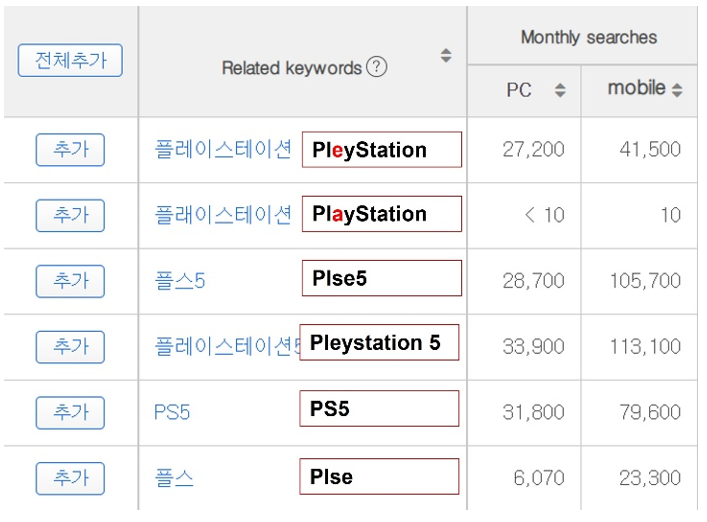
Task: Add keyword in the 33,900 PC searches row
Action: 70,347
